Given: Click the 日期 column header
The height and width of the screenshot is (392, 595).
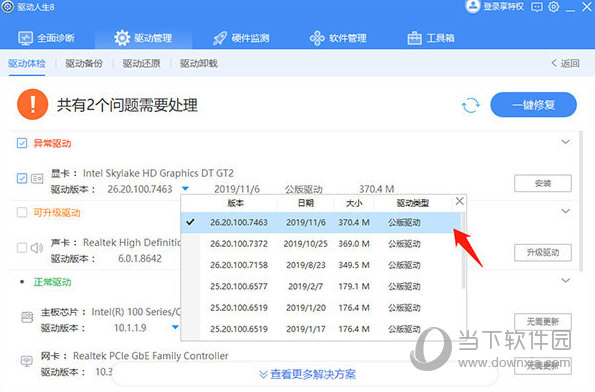Looking at the screenshot, I should (306, 203).
